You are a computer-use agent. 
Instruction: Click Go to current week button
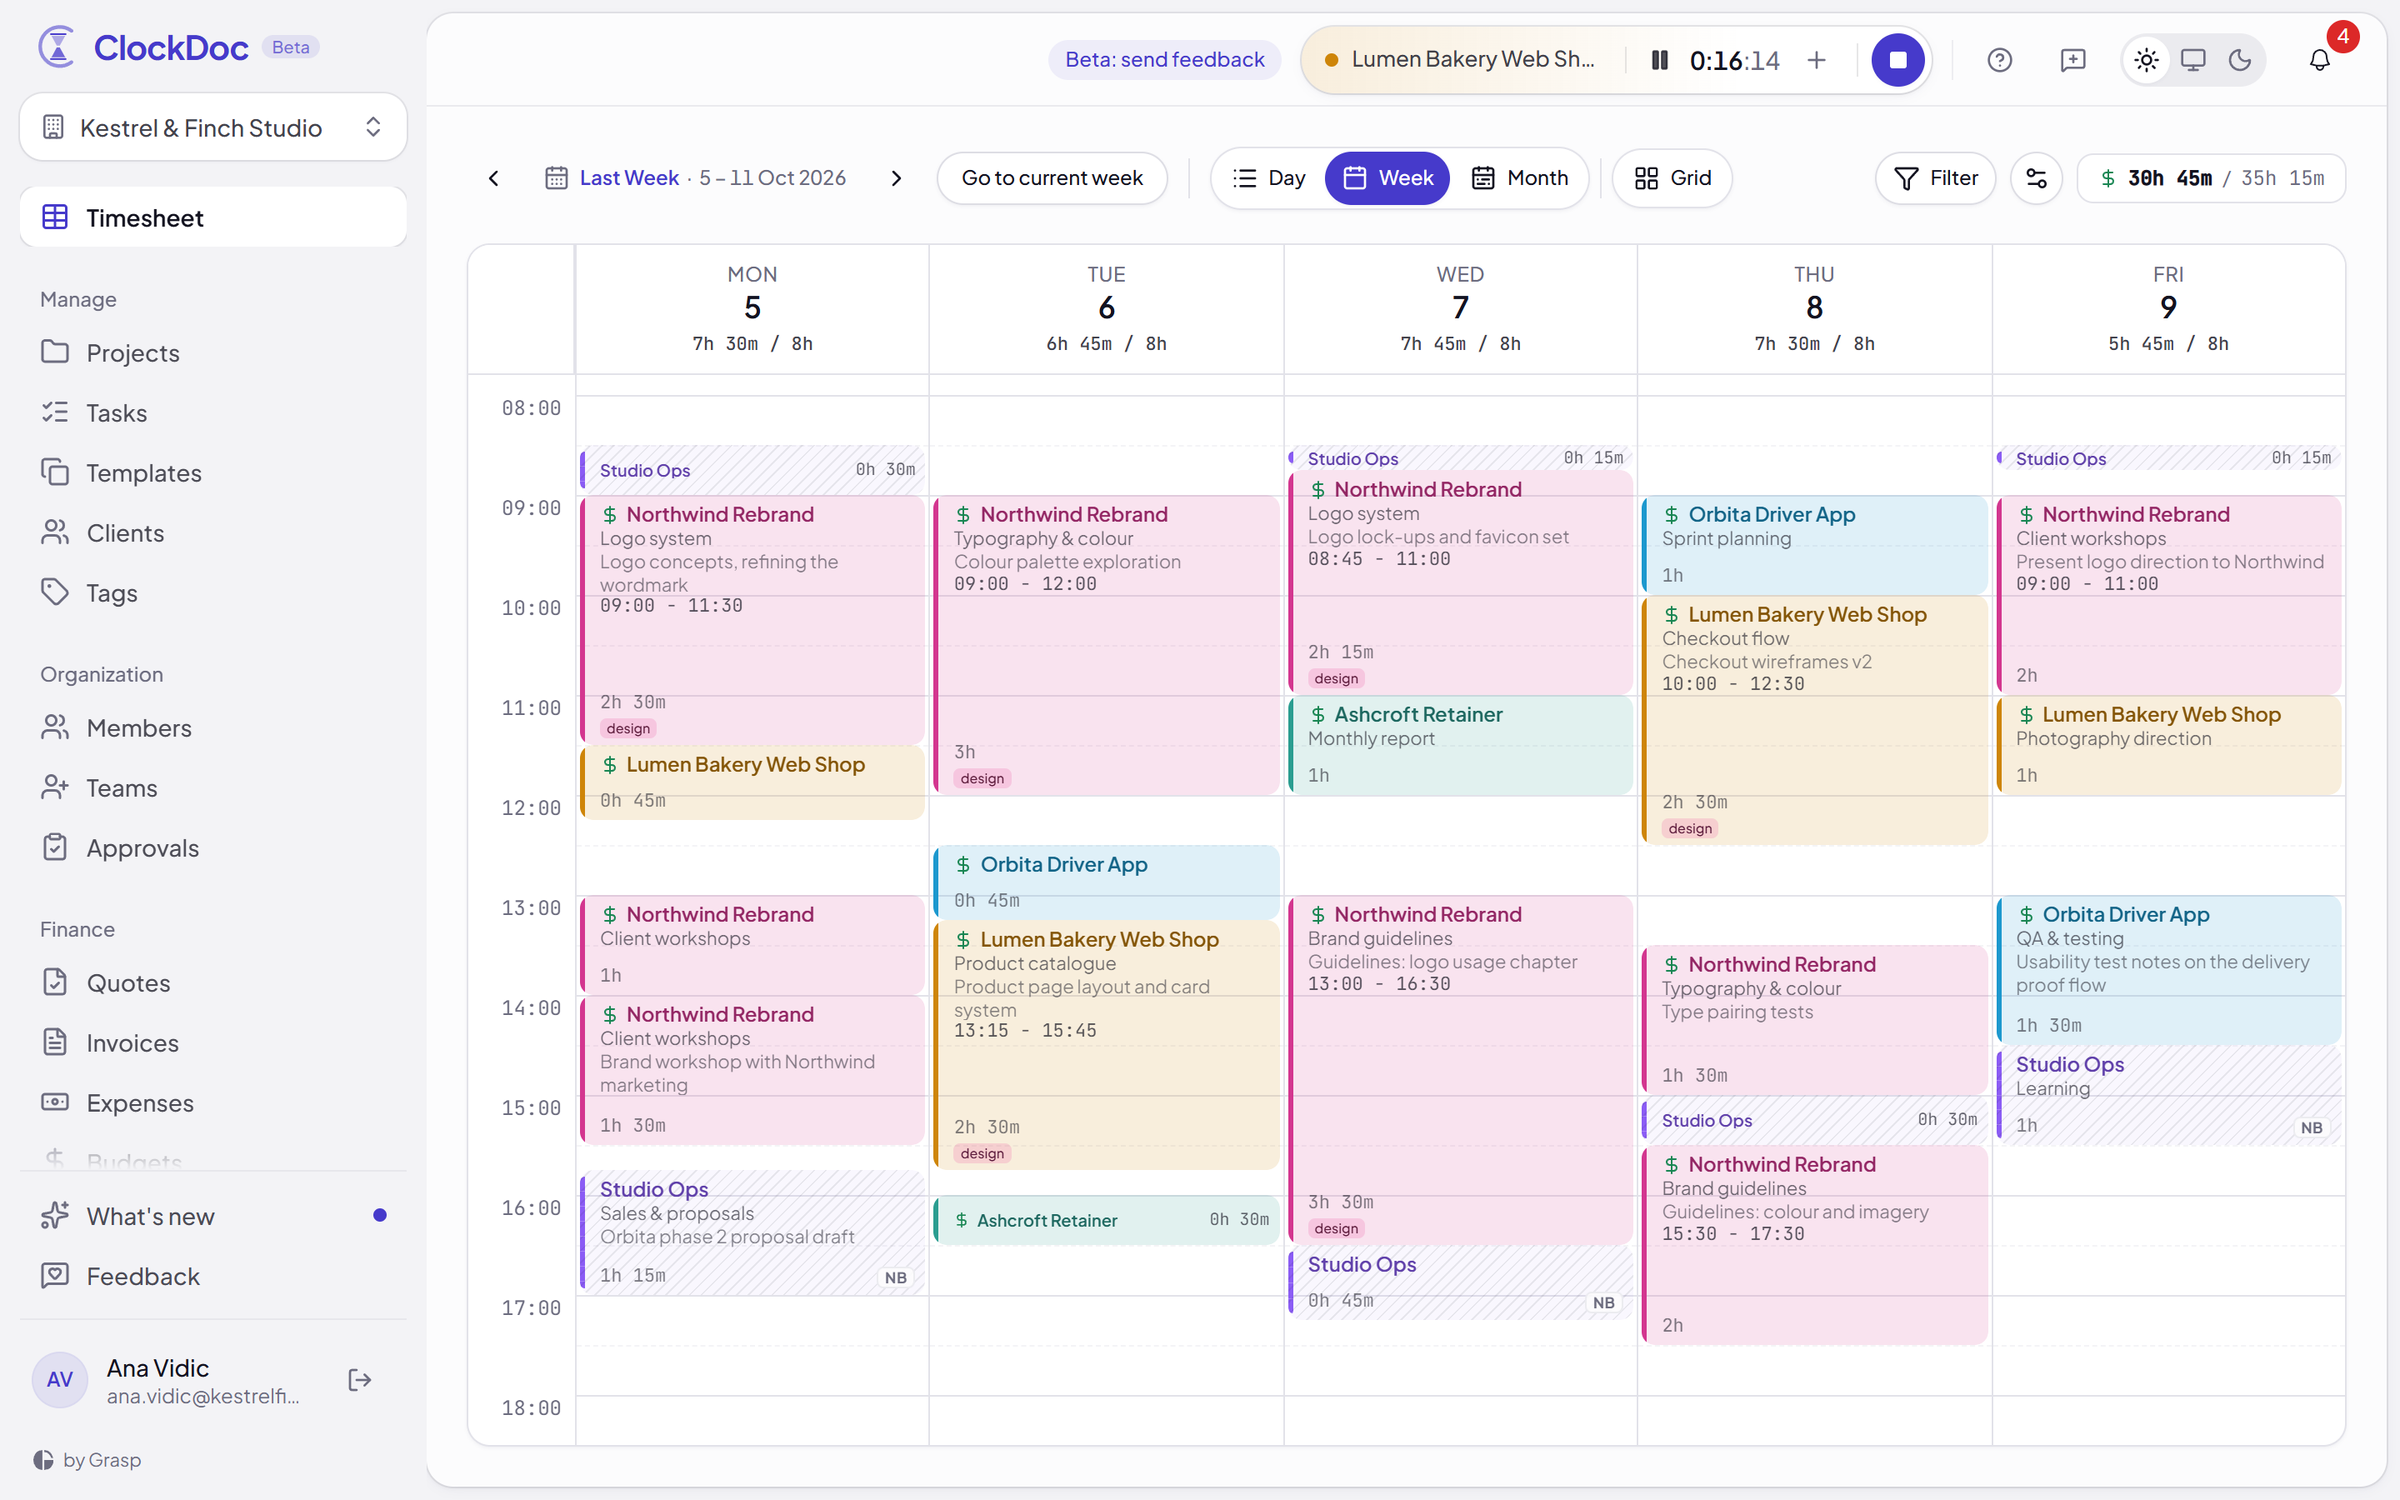coord(1052,178)
